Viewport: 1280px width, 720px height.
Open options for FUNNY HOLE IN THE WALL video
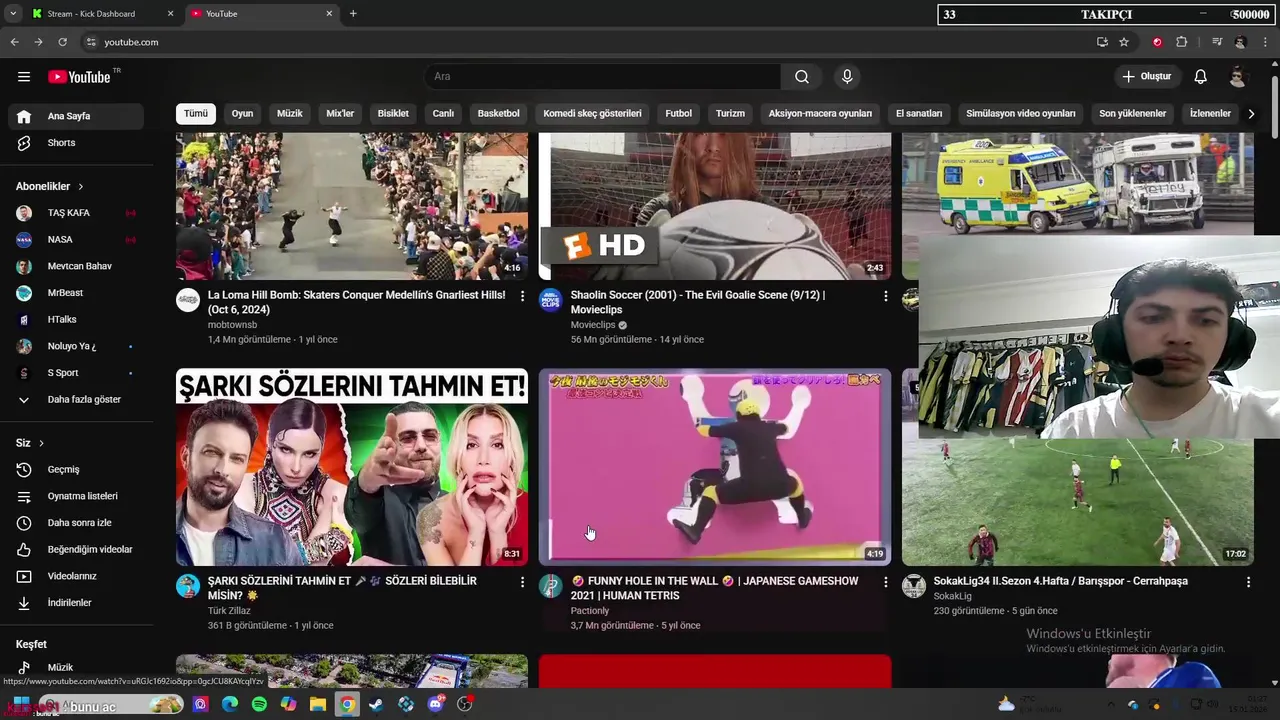(x=885, y=582)
